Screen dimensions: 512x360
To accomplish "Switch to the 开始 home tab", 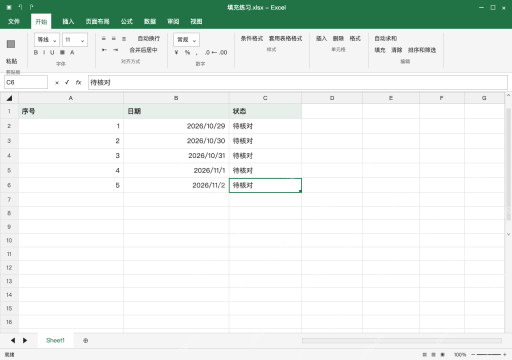I will pos(41,22).
